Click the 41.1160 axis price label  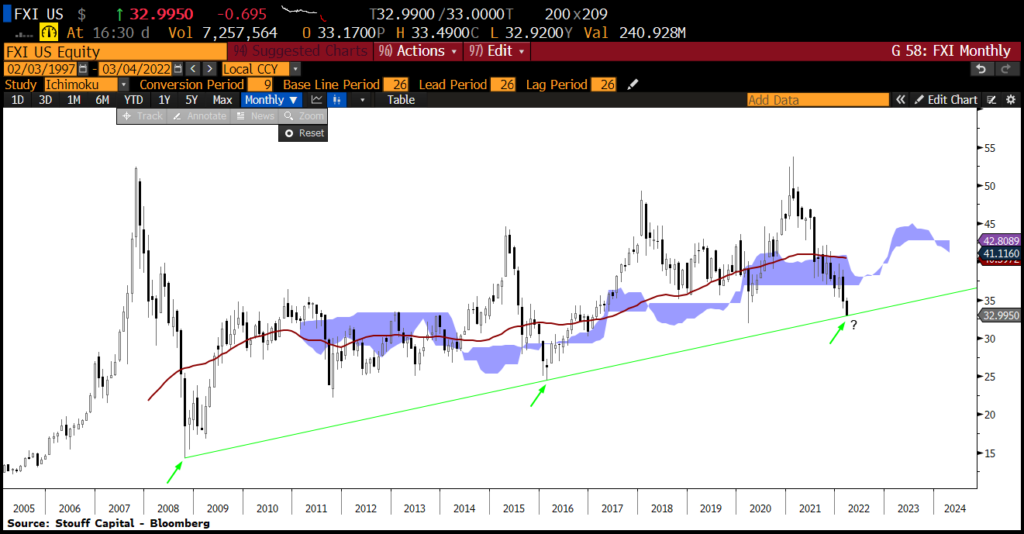coord(1000,253)
